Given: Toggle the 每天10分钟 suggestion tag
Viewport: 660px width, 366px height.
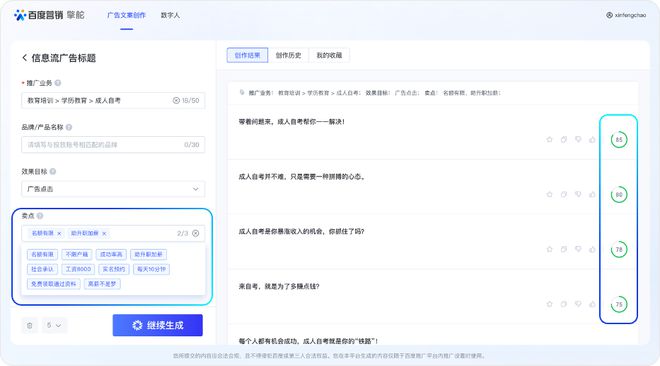Looking at the screenshot, I should [x=151, y=269].
